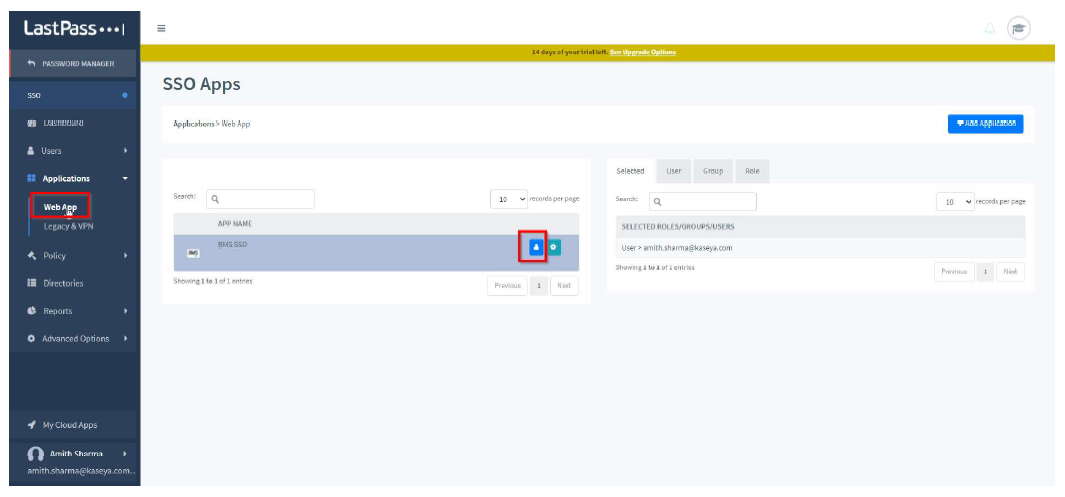The image size is (1065, 497).
Task: Click the Directories list icon
Action: (x=31, y=283)
